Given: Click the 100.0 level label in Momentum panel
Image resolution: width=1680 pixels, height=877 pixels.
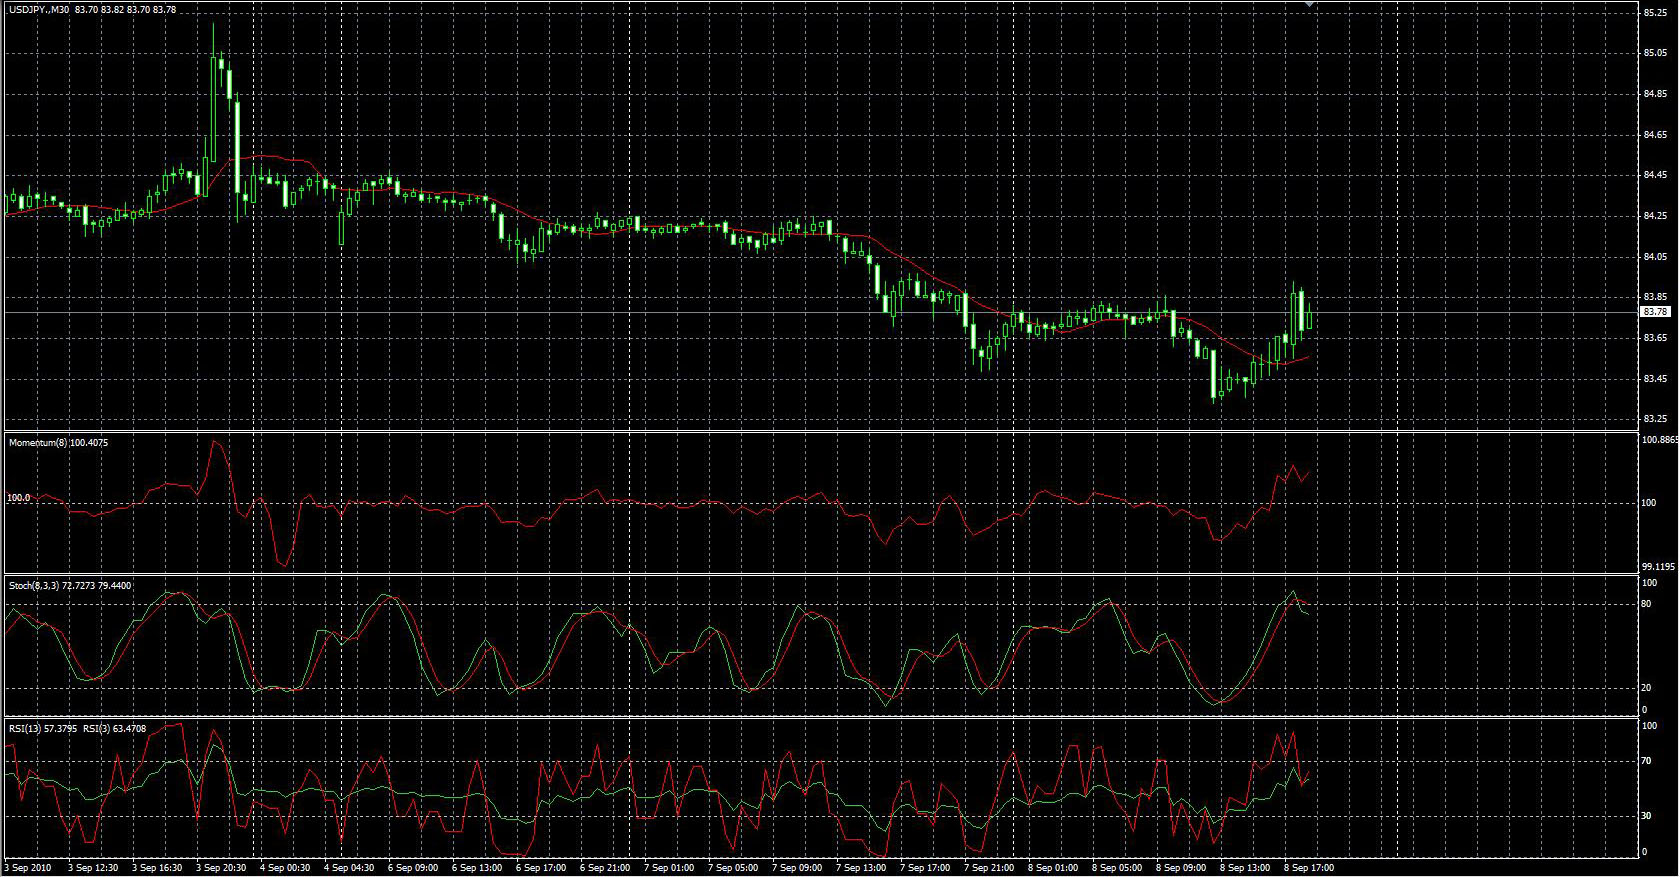Looking at the screenshot, I should (18, 497).
